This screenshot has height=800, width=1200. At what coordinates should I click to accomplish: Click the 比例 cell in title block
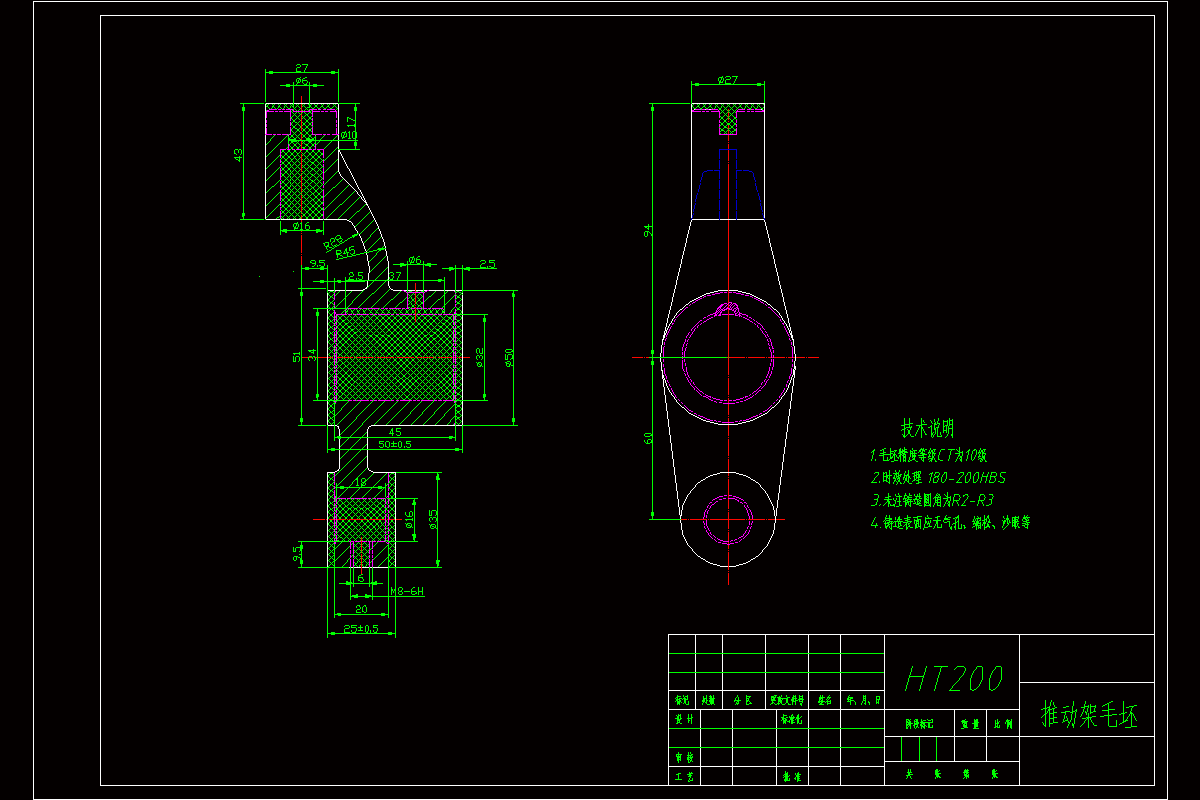1003,723
